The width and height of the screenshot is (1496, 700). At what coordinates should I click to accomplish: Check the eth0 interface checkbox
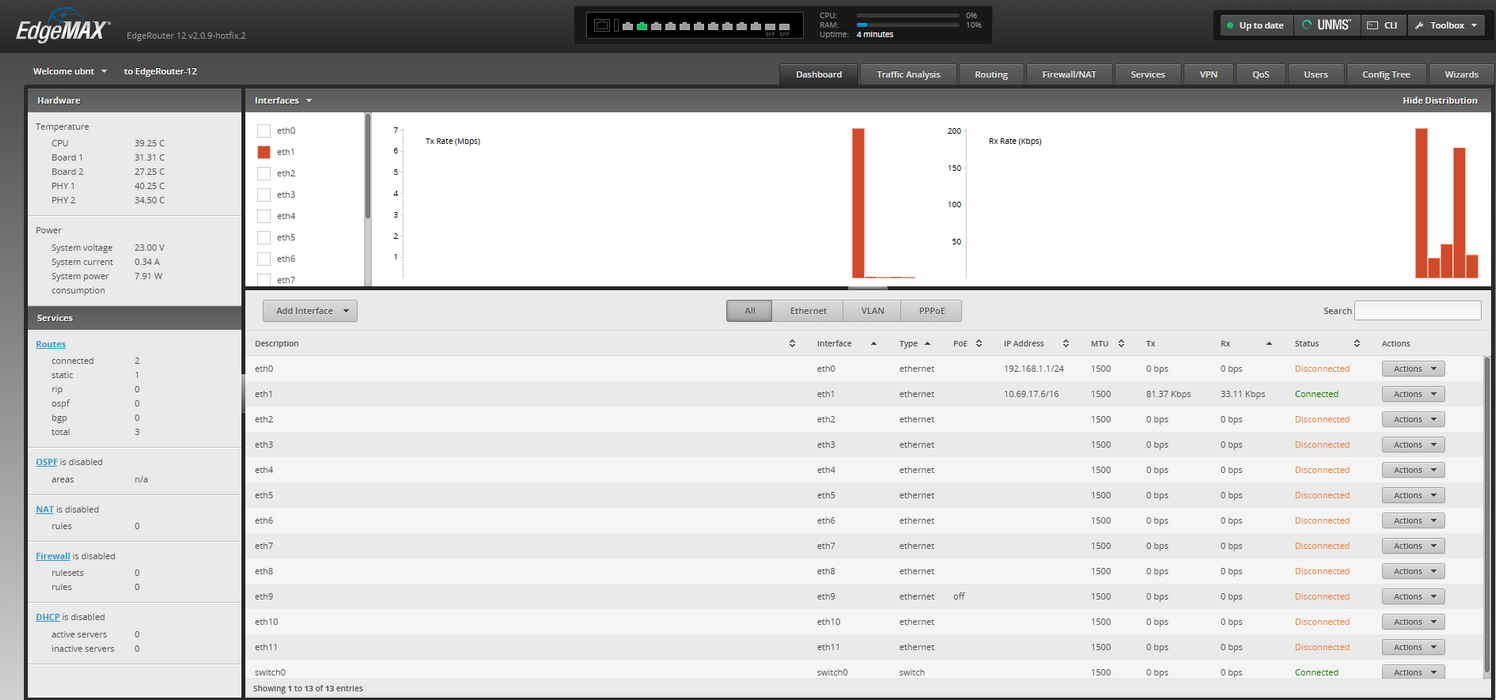click(x=264, y=131)
